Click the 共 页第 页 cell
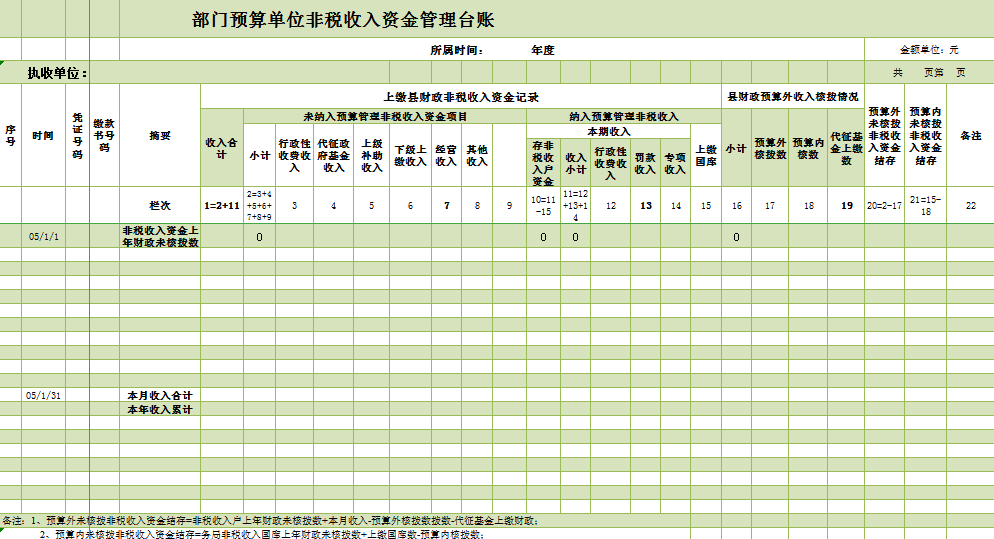The image size is (994, 539). 929,73
